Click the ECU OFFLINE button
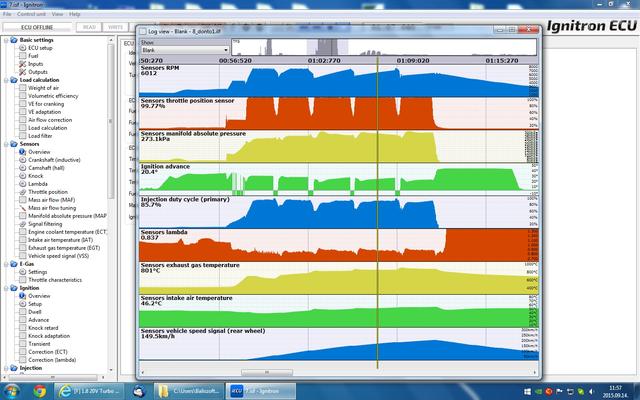Image resolution: width=640 pixels, height=400 pixels. tap(37, 27)
